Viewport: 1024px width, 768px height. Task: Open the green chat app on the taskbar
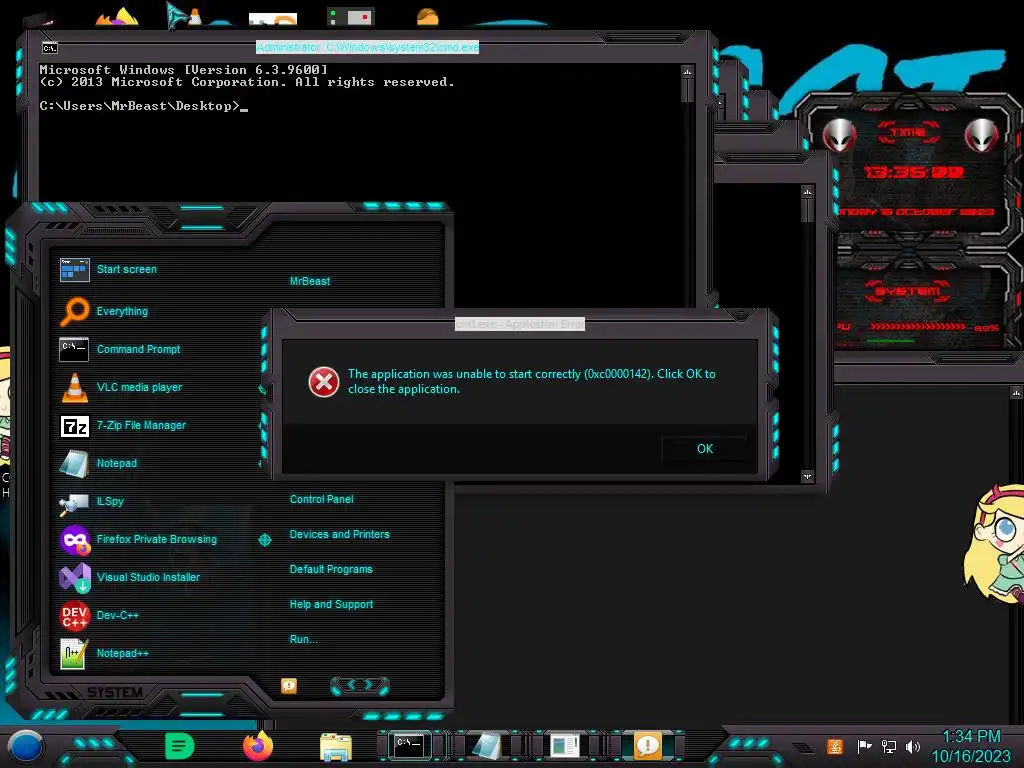180,746
